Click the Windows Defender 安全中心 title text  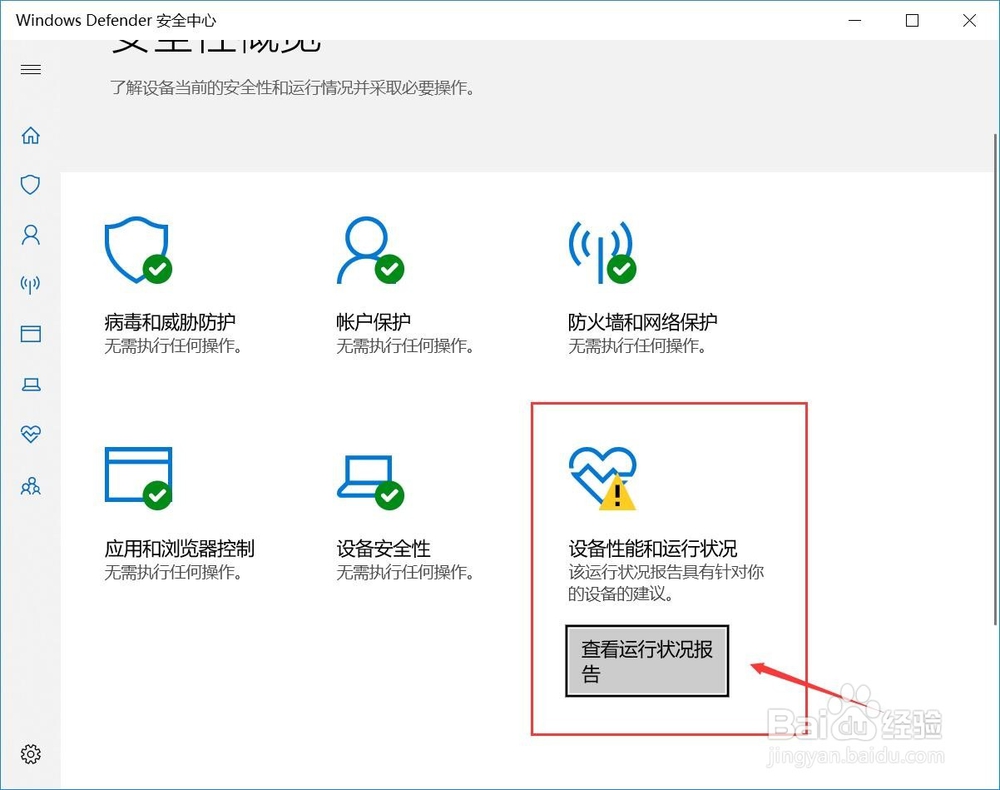click(116, 20)
